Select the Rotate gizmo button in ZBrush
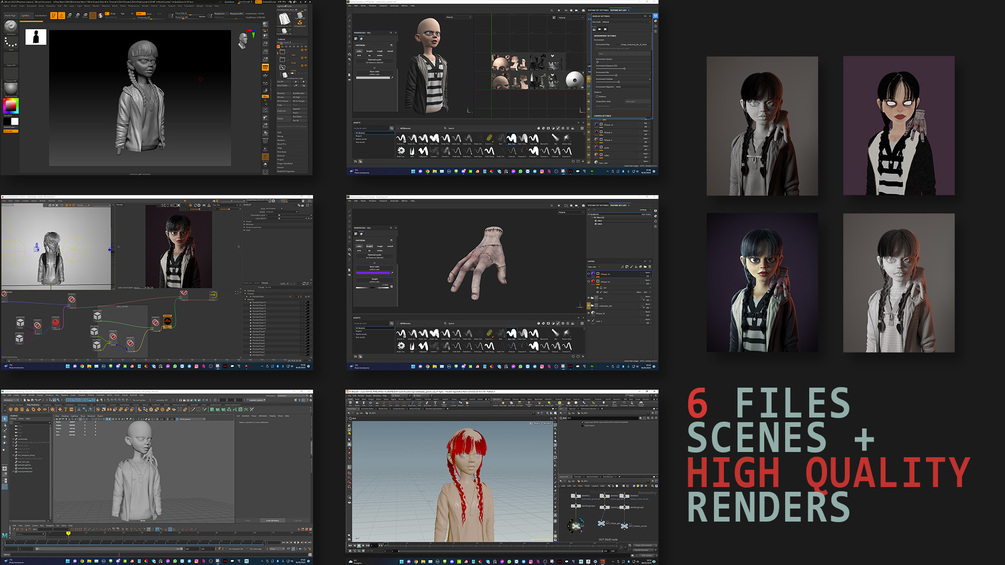The image size is (1005, 565). pos(85,15)
